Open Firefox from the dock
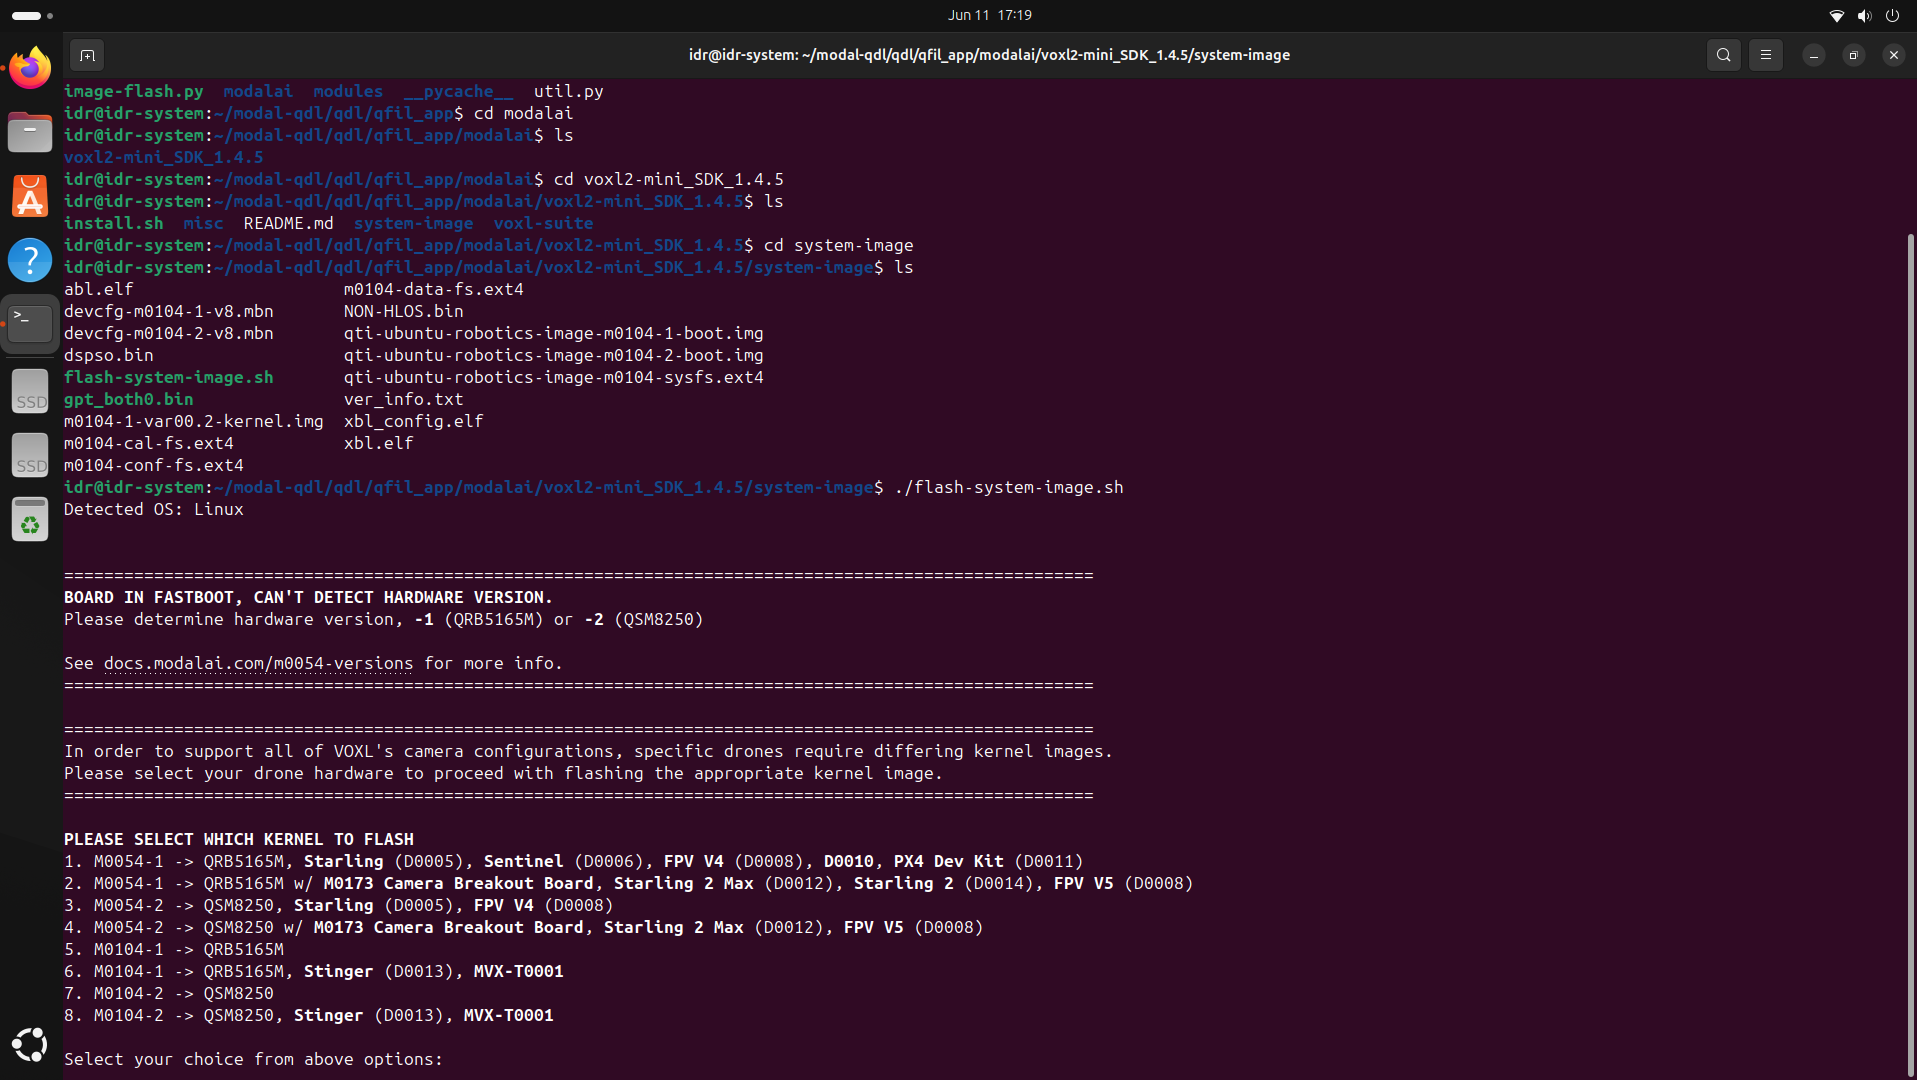 [30, 68]
